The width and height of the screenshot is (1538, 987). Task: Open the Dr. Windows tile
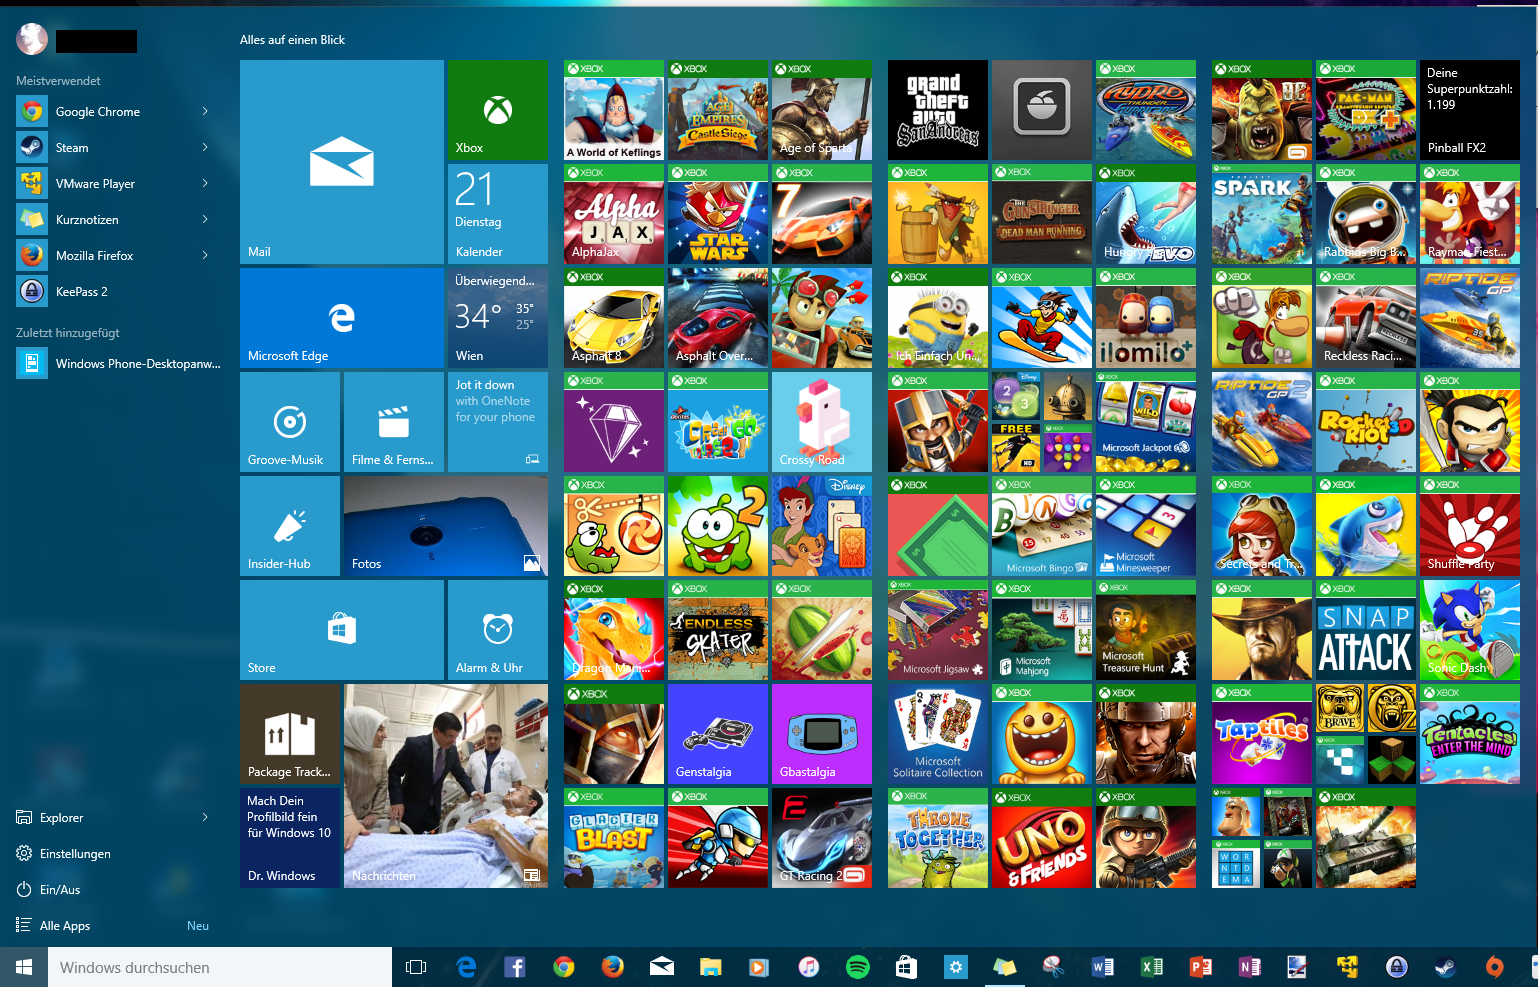(x=290, y=838)
